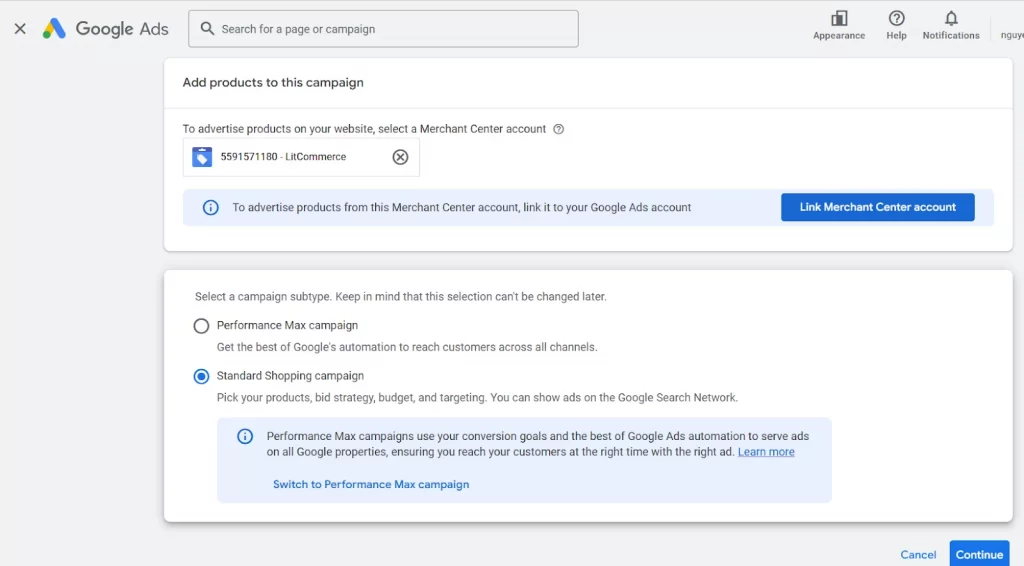Click Switch to Performance Max campaign

pos(371,484)
